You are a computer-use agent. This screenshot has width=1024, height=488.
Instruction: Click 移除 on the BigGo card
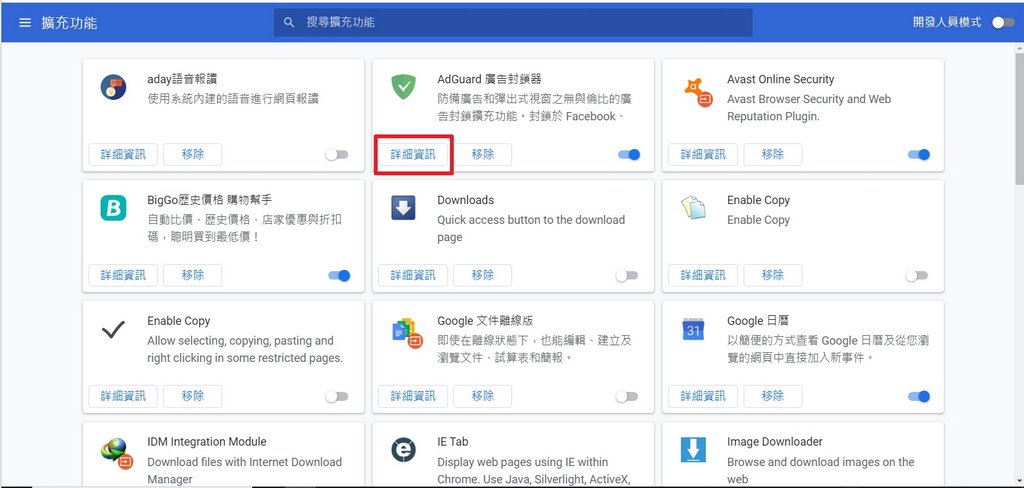pos(193,276)
